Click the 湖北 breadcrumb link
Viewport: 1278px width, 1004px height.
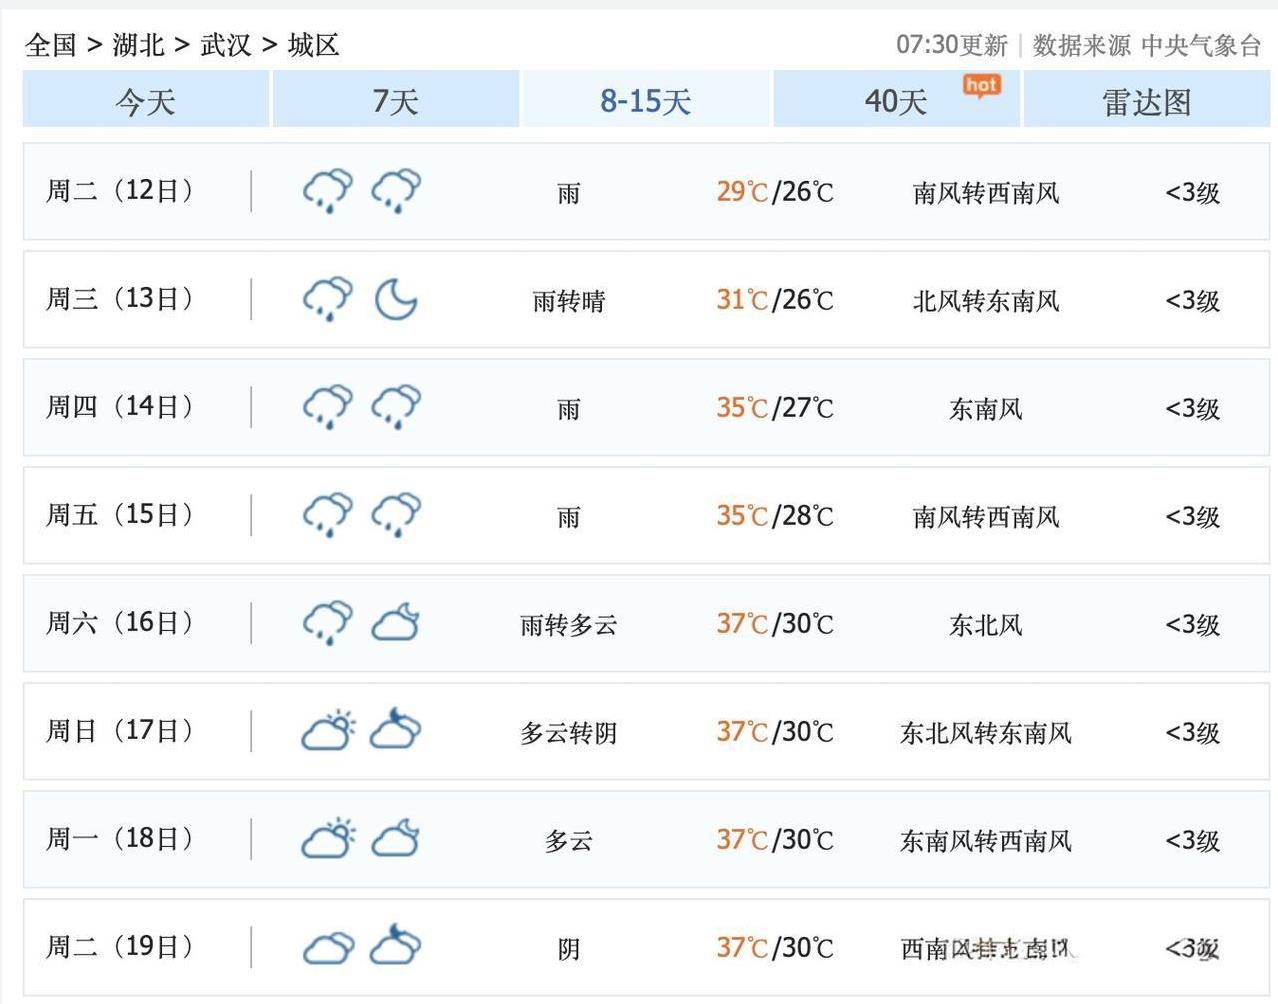point(138,45)
